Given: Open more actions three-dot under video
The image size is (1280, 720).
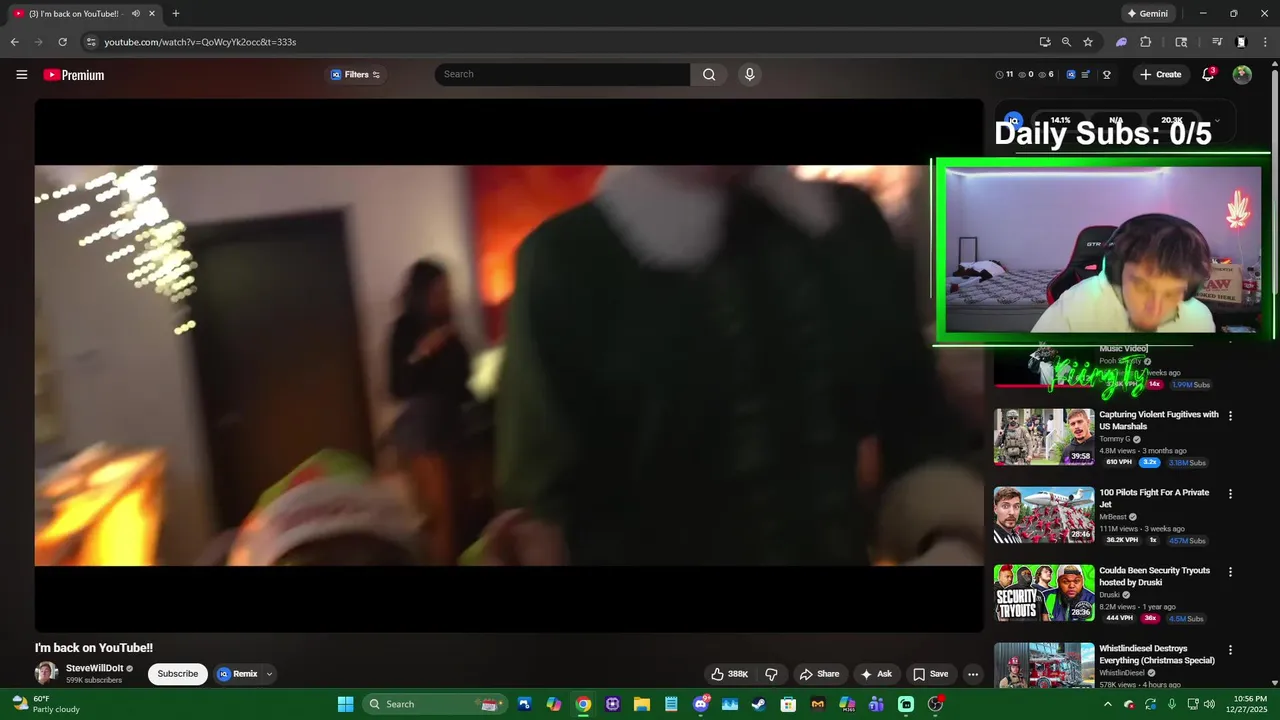Looking at the screenshot, I should point(973,674).
